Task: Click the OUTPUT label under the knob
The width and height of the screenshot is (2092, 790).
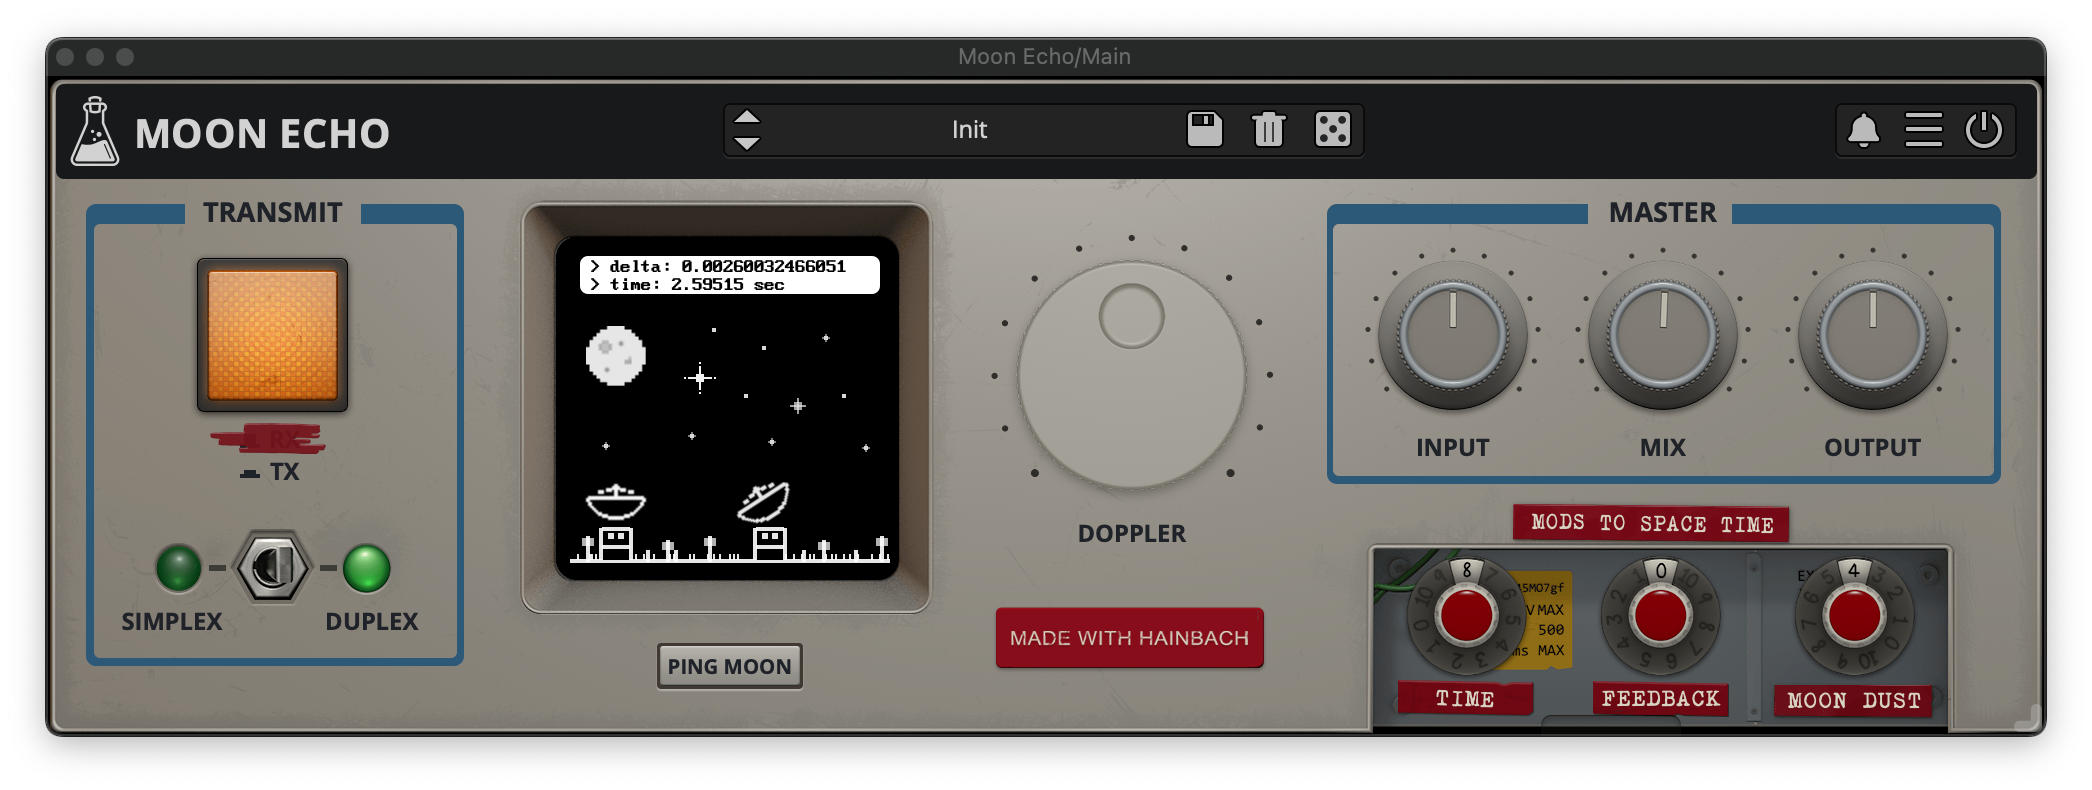Action: pyautogui.click(x=1872, y=448)
